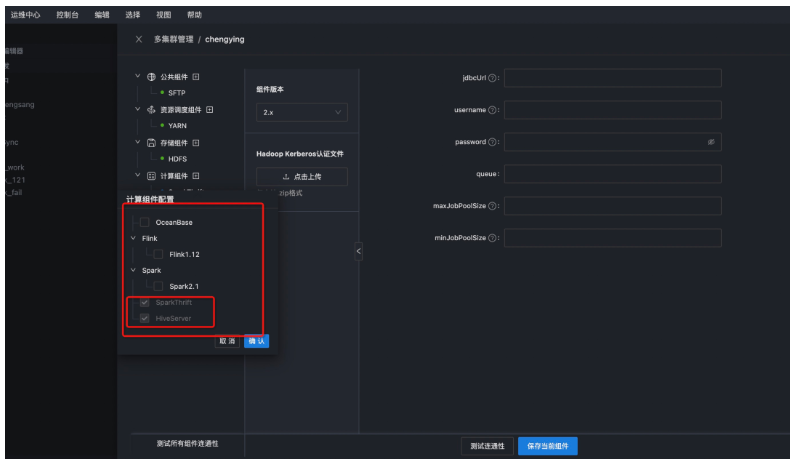Check the OceanBase checkbox
Viewport: 799px width, 468px height.
145,222
